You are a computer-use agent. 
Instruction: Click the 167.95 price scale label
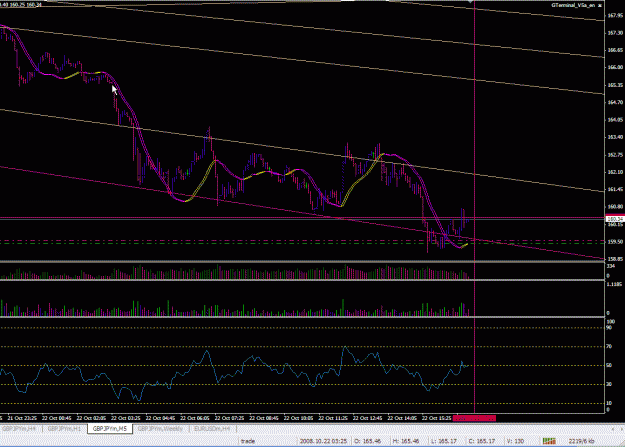pos(615,16)
